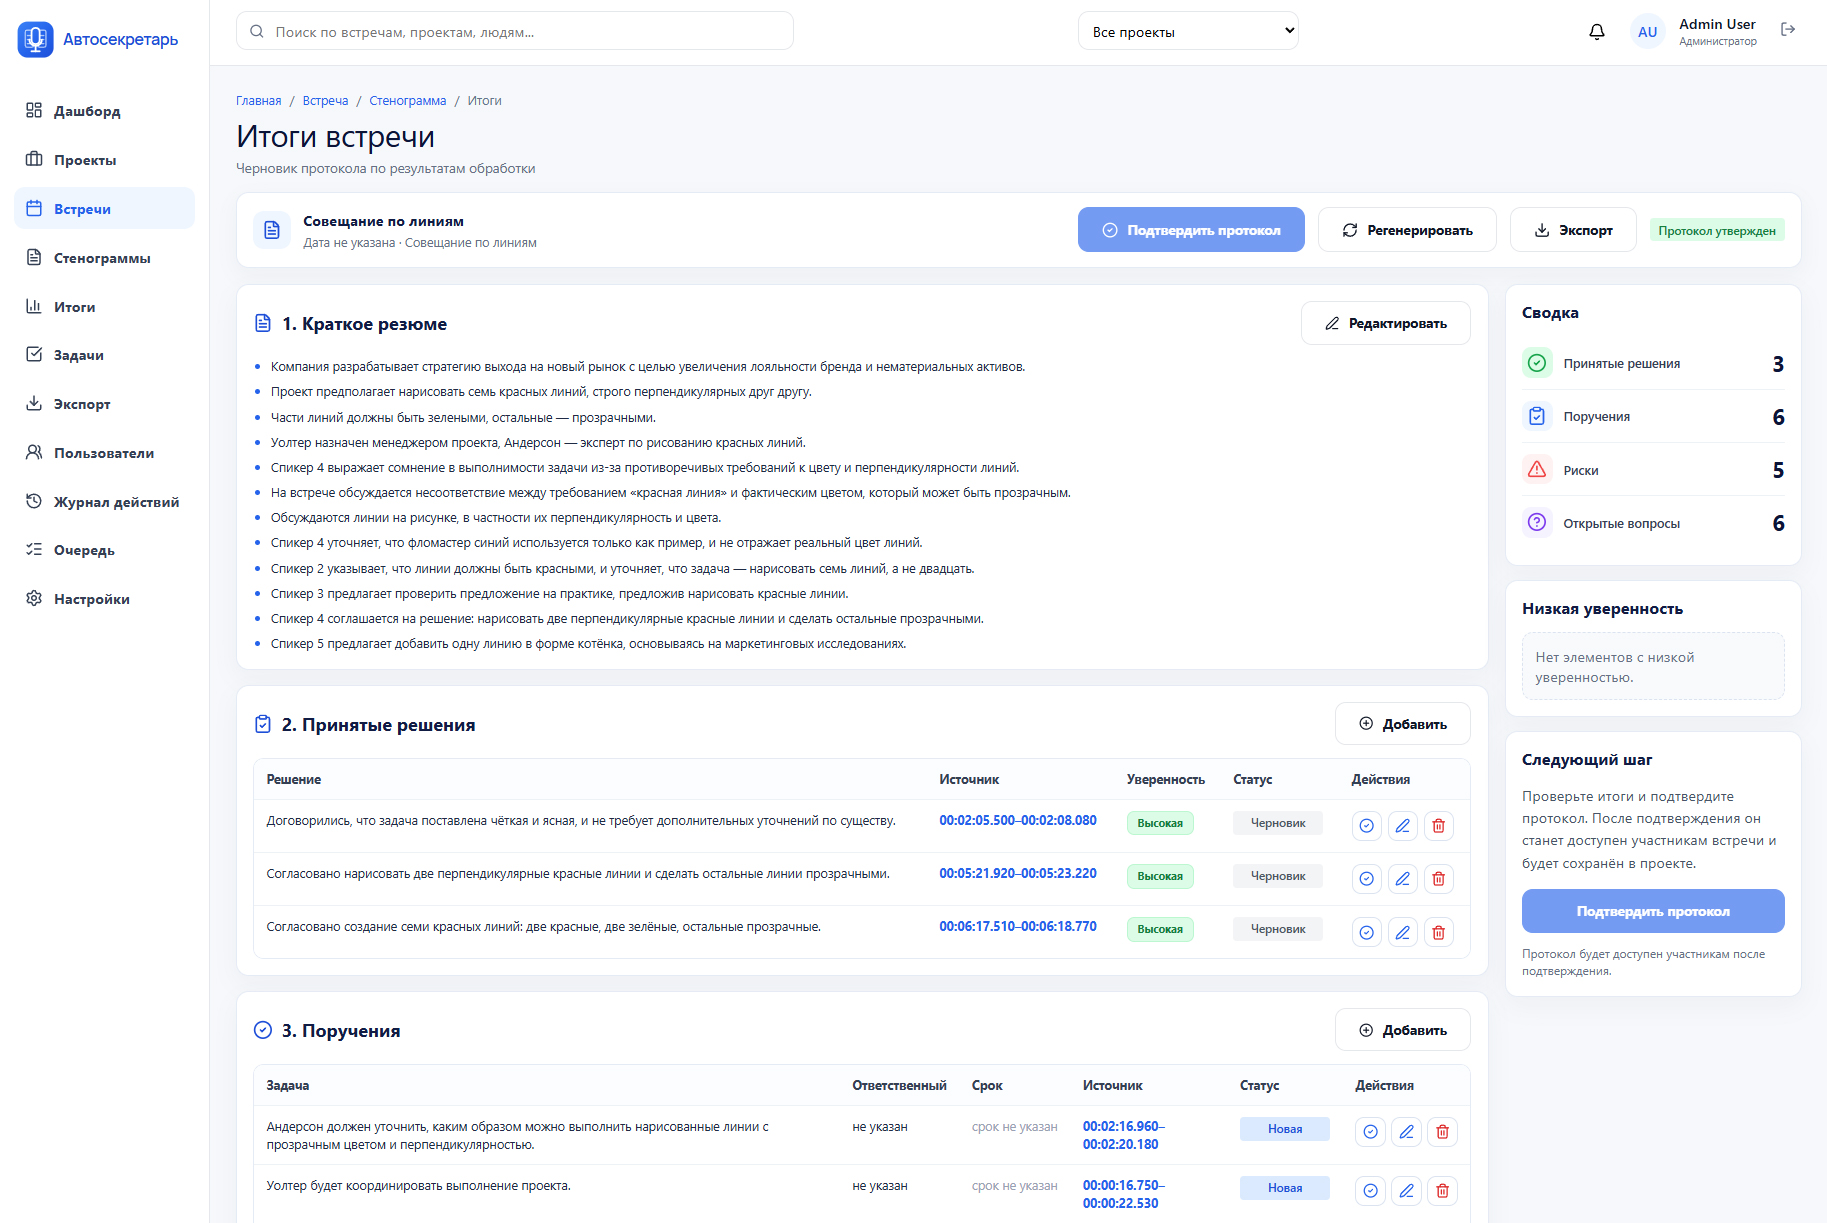Image resolution: width=1827 pixels, height=1223 pixels.
Task: Confirm the decision on две перпендикулярные красные линии
Action: (x=1366, y=879)
